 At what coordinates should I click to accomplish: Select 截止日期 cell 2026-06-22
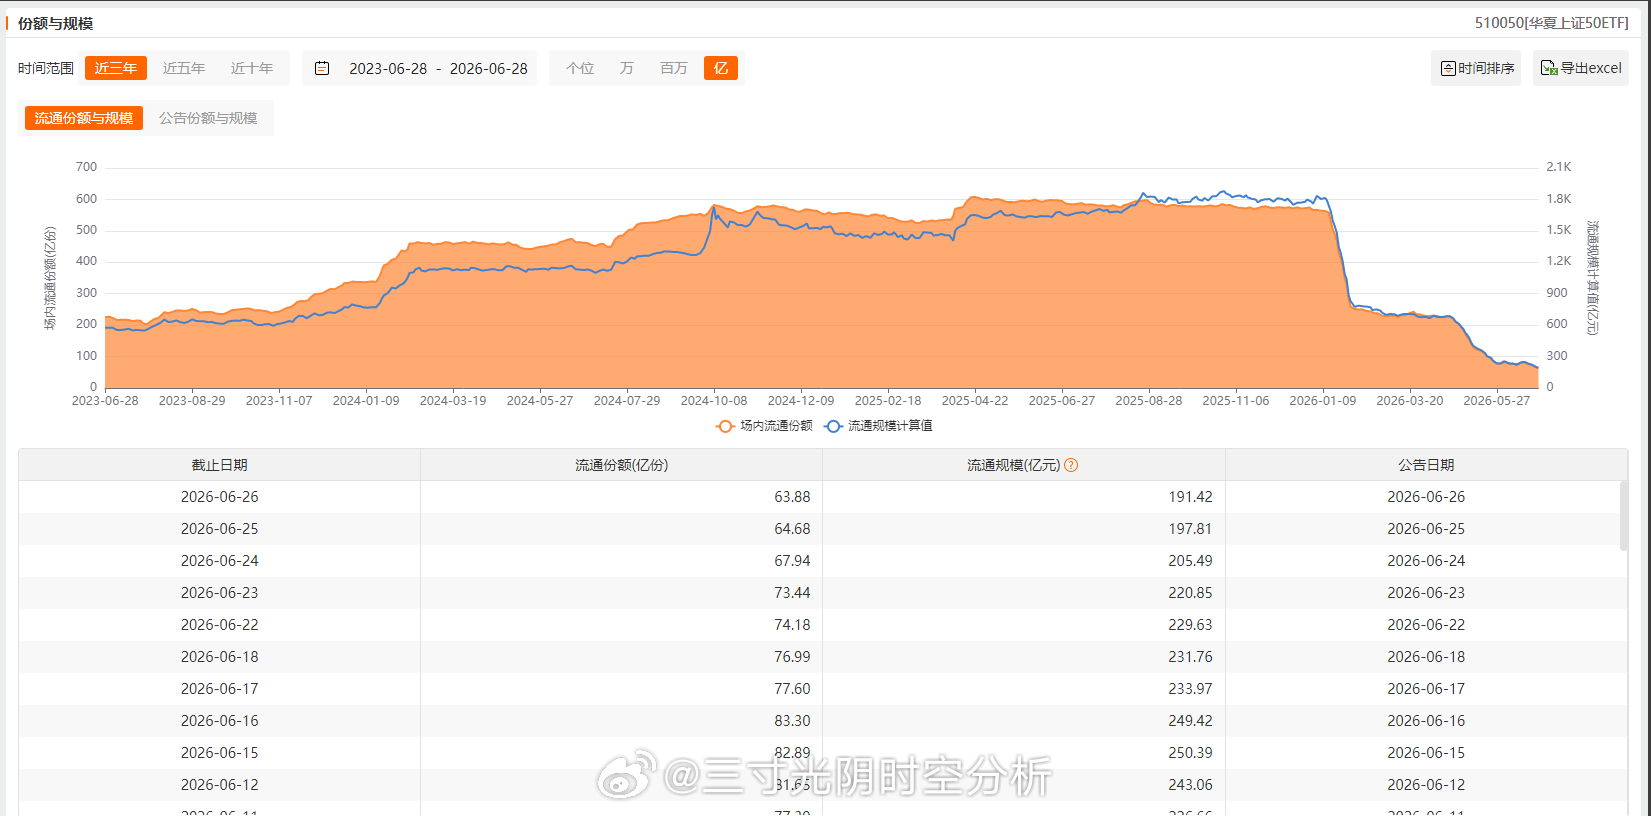tap(220, 625)
